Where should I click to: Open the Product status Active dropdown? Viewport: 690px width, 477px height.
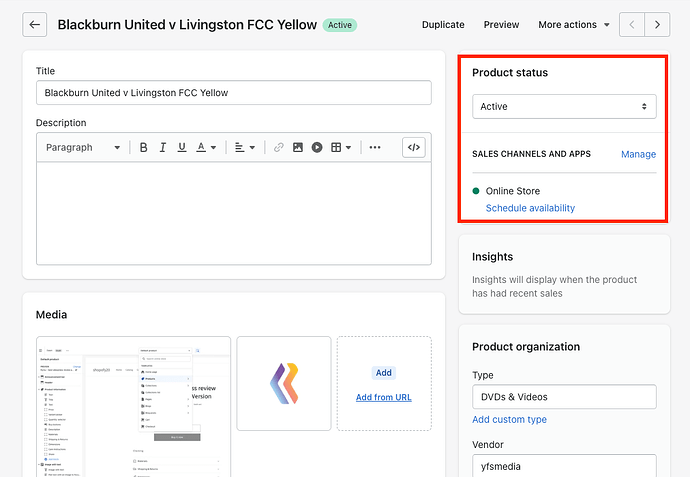pos(564,106)
